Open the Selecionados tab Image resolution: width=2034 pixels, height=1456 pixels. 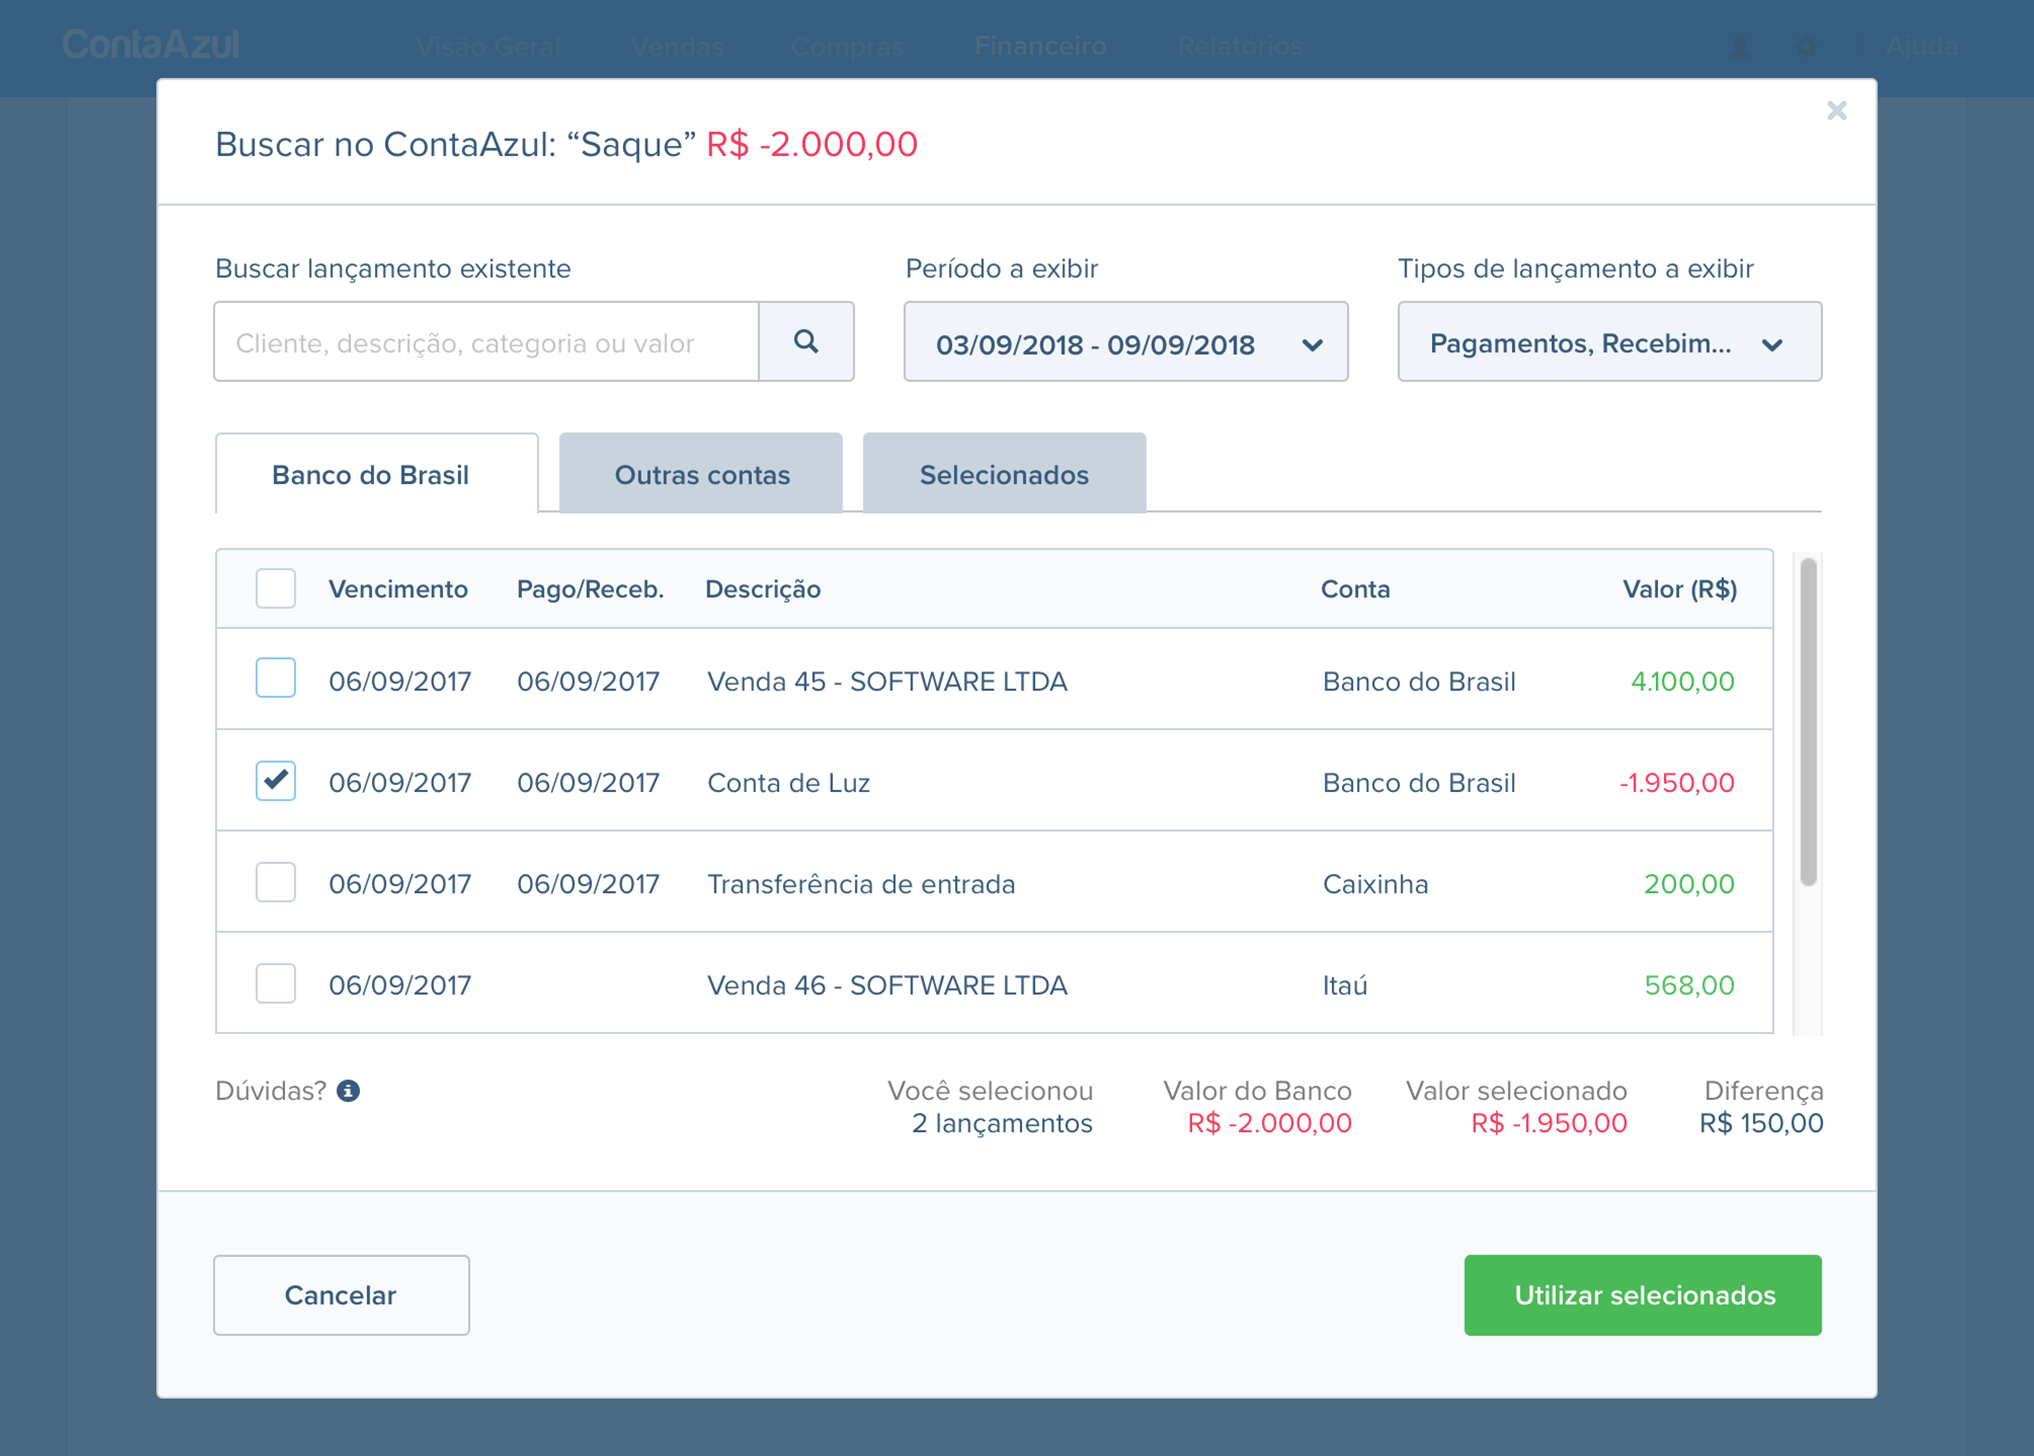coord(1003,475)
